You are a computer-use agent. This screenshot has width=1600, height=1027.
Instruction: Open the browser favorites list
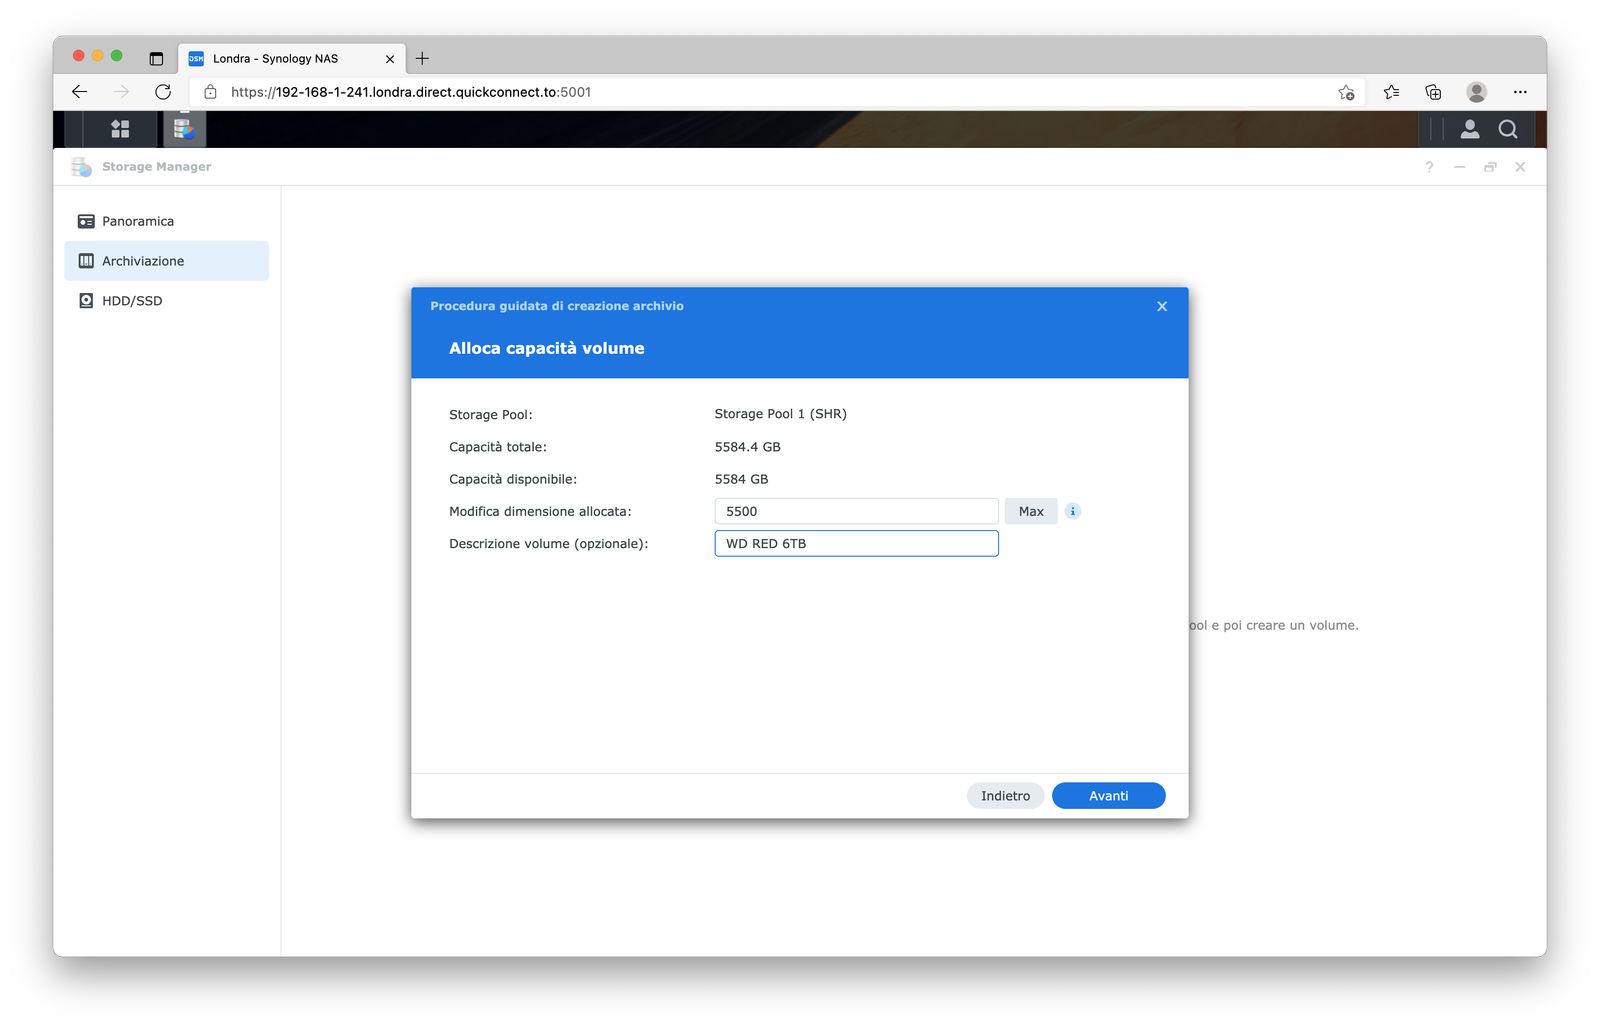click(1391, 92)
